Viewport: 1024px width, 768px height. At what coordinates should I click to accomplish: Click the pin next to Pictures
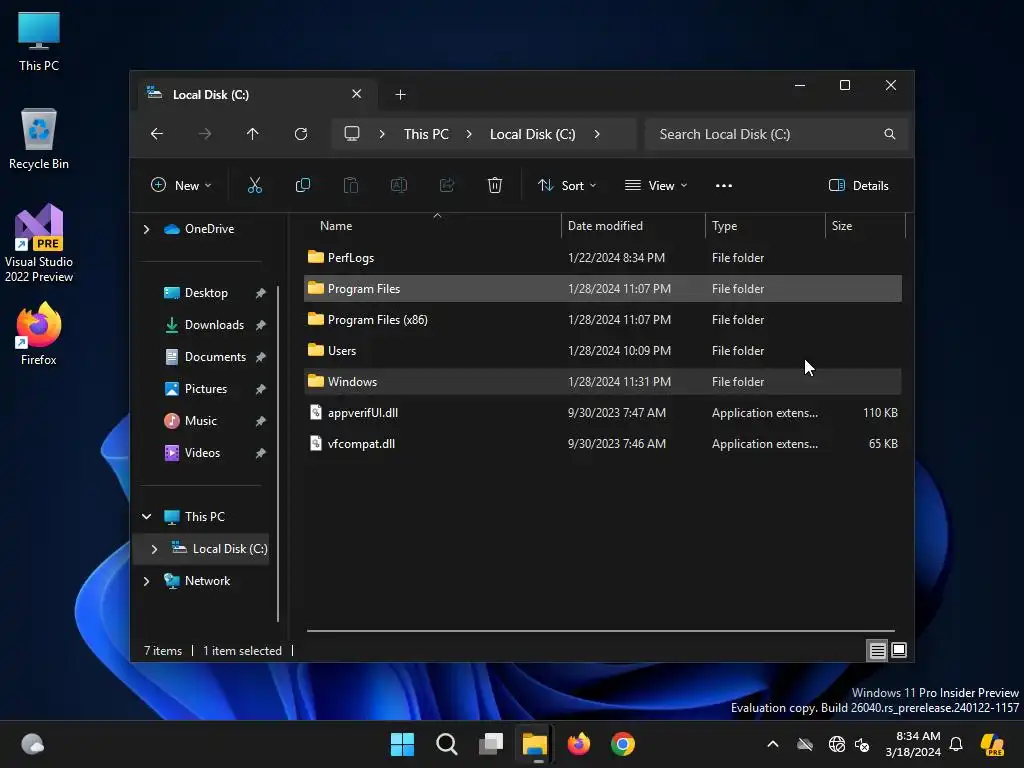pyautogui.click(x=261, y=389)
